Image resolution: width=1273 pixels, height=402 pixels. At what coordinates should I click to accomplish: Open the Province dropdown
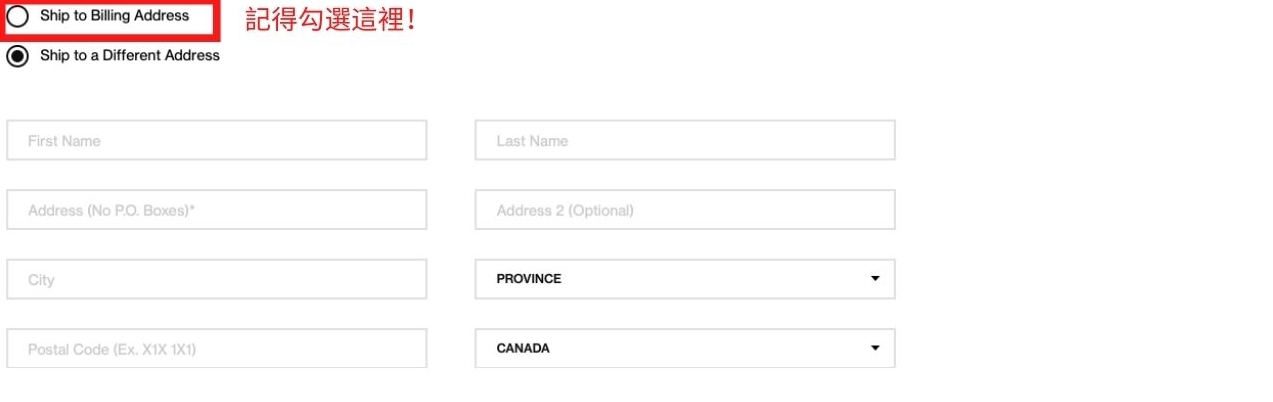point(684,279)
